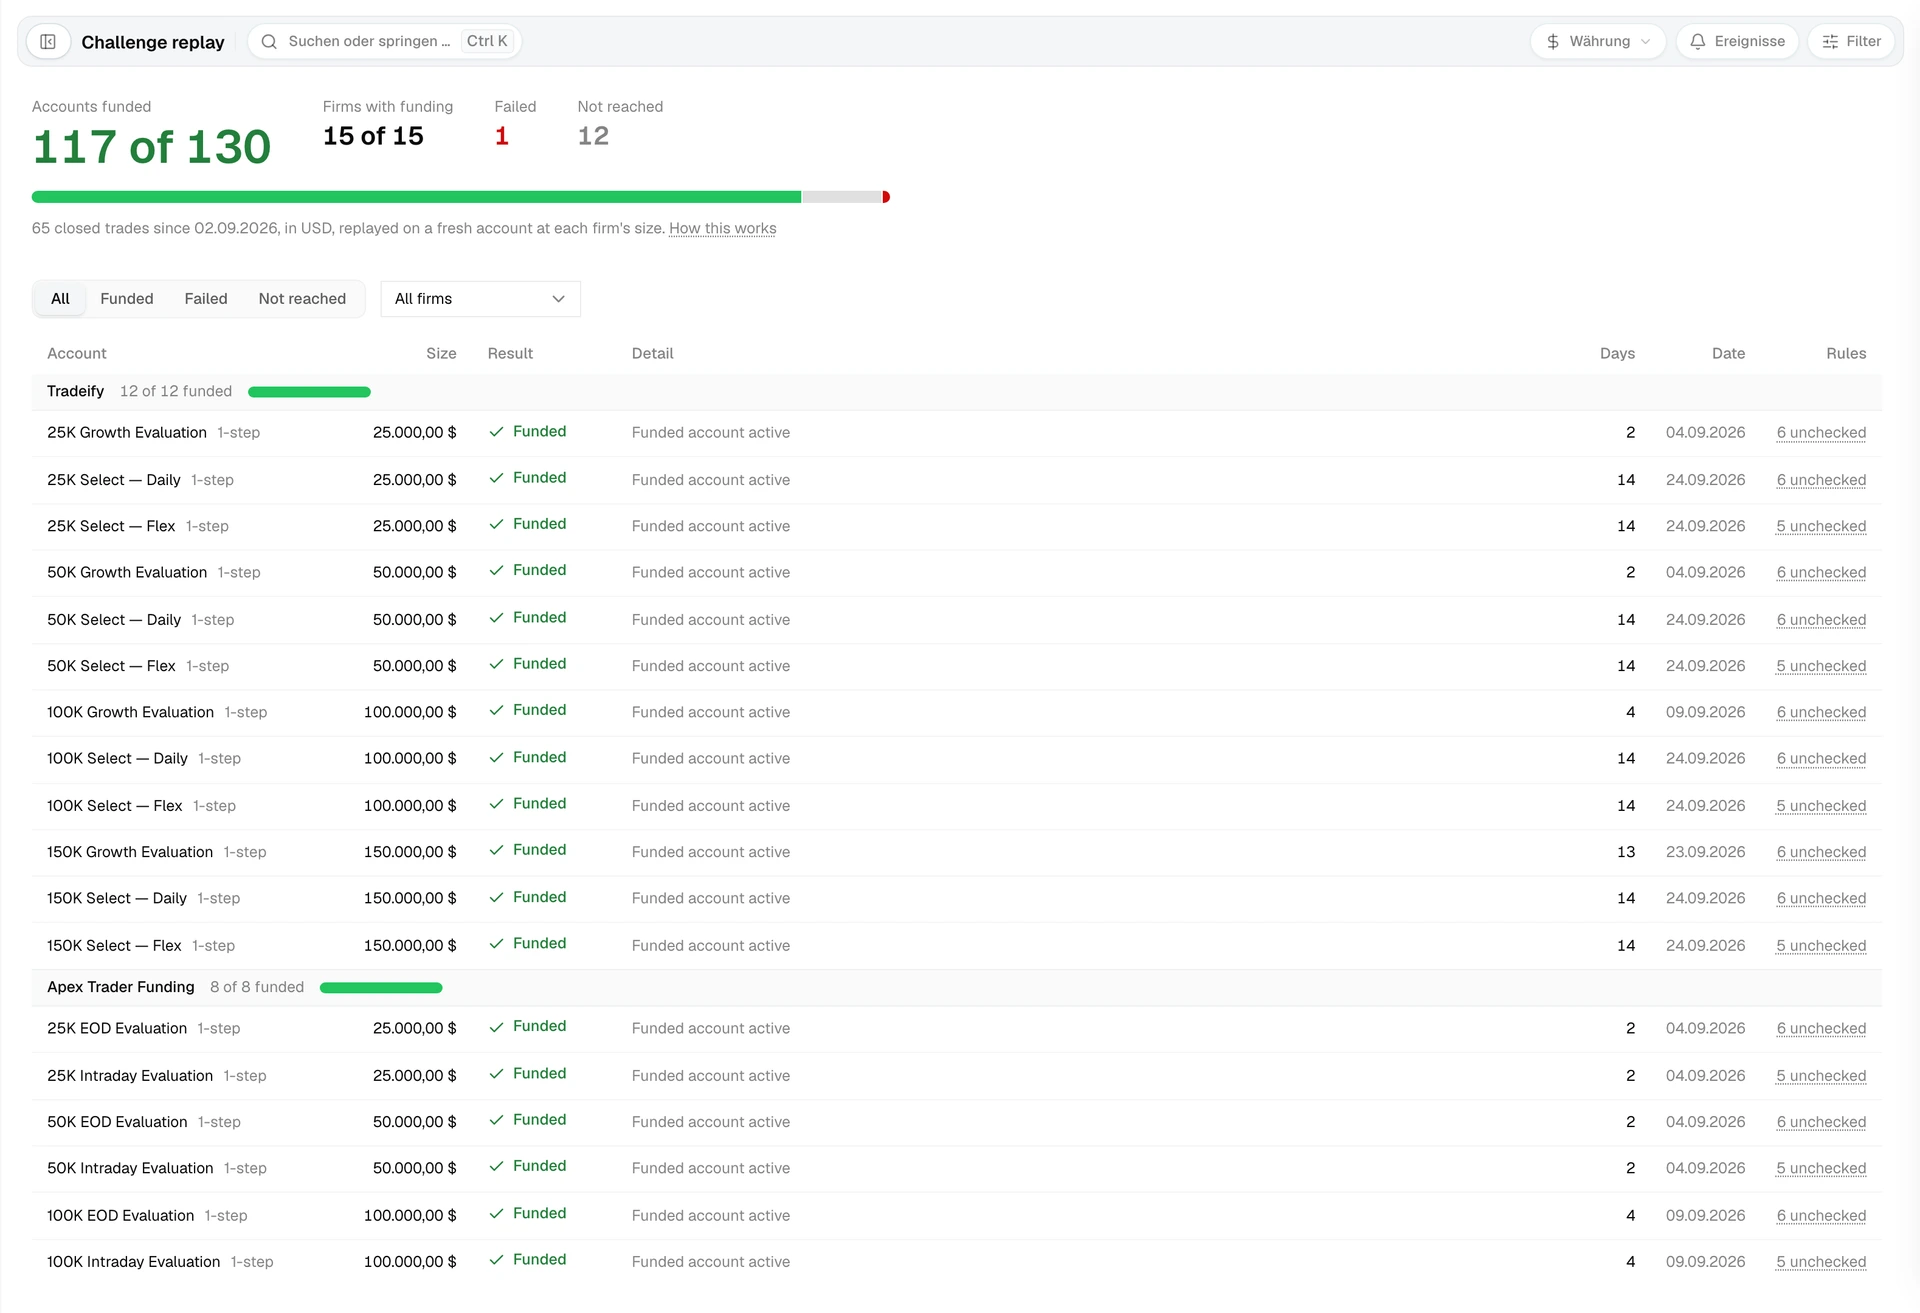Click the Apex Trader Funding progress bar
This screenshot has height=1313, width=1920.
pyautogui.click(x=381, y=988)
